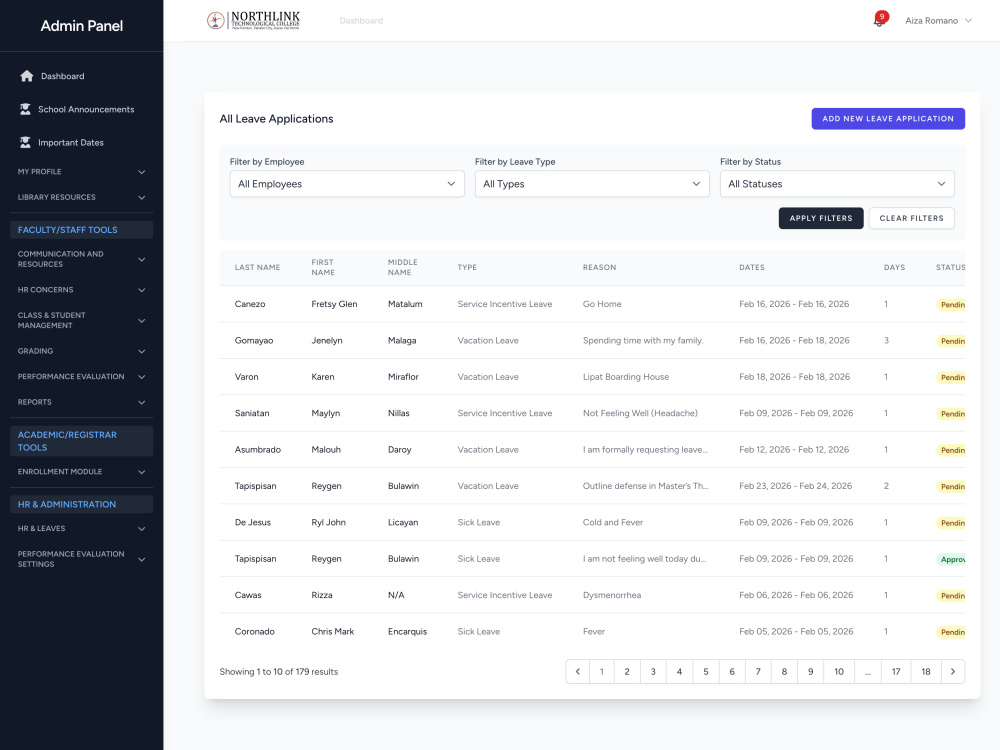Expand Class & Student Management section
Viewport: 1000px width, 750px height.
82,320
